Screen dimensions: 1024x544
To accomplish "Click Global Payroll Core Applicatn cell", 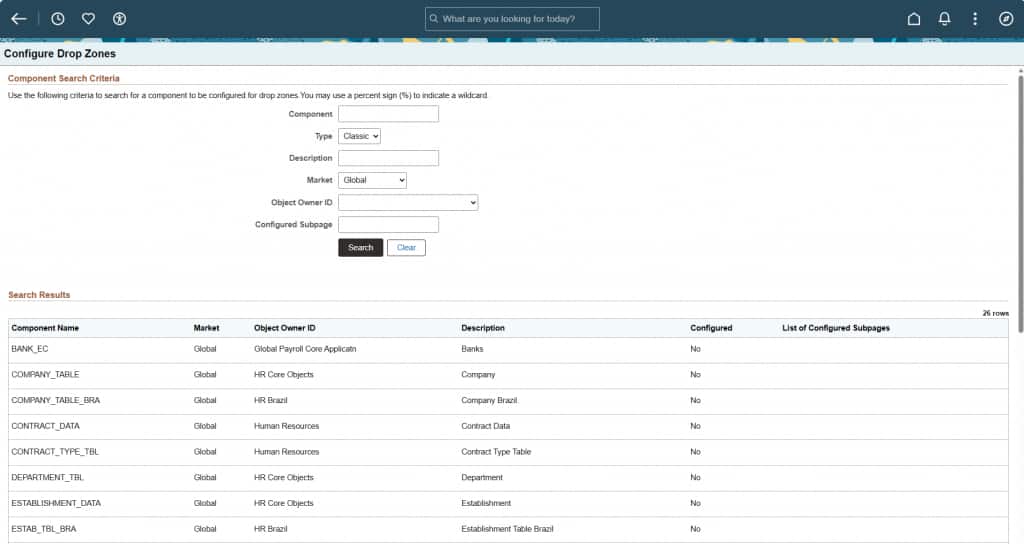I will pos(305,349).
